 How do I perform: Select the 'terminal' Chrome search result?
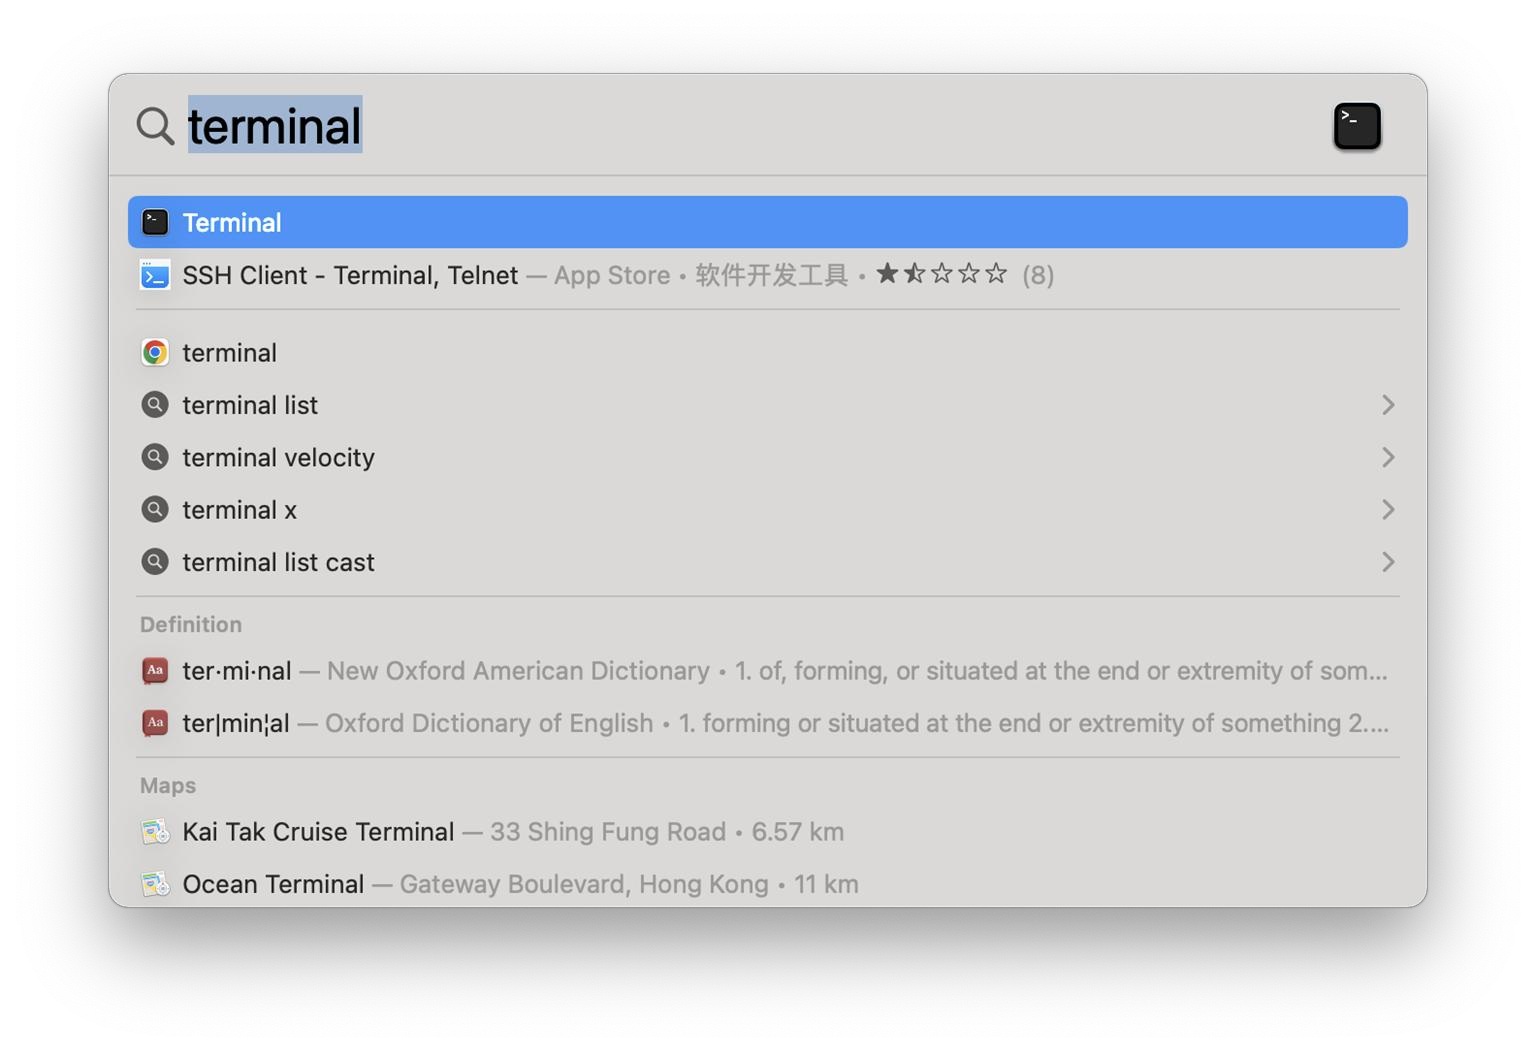tap(768, 353)
